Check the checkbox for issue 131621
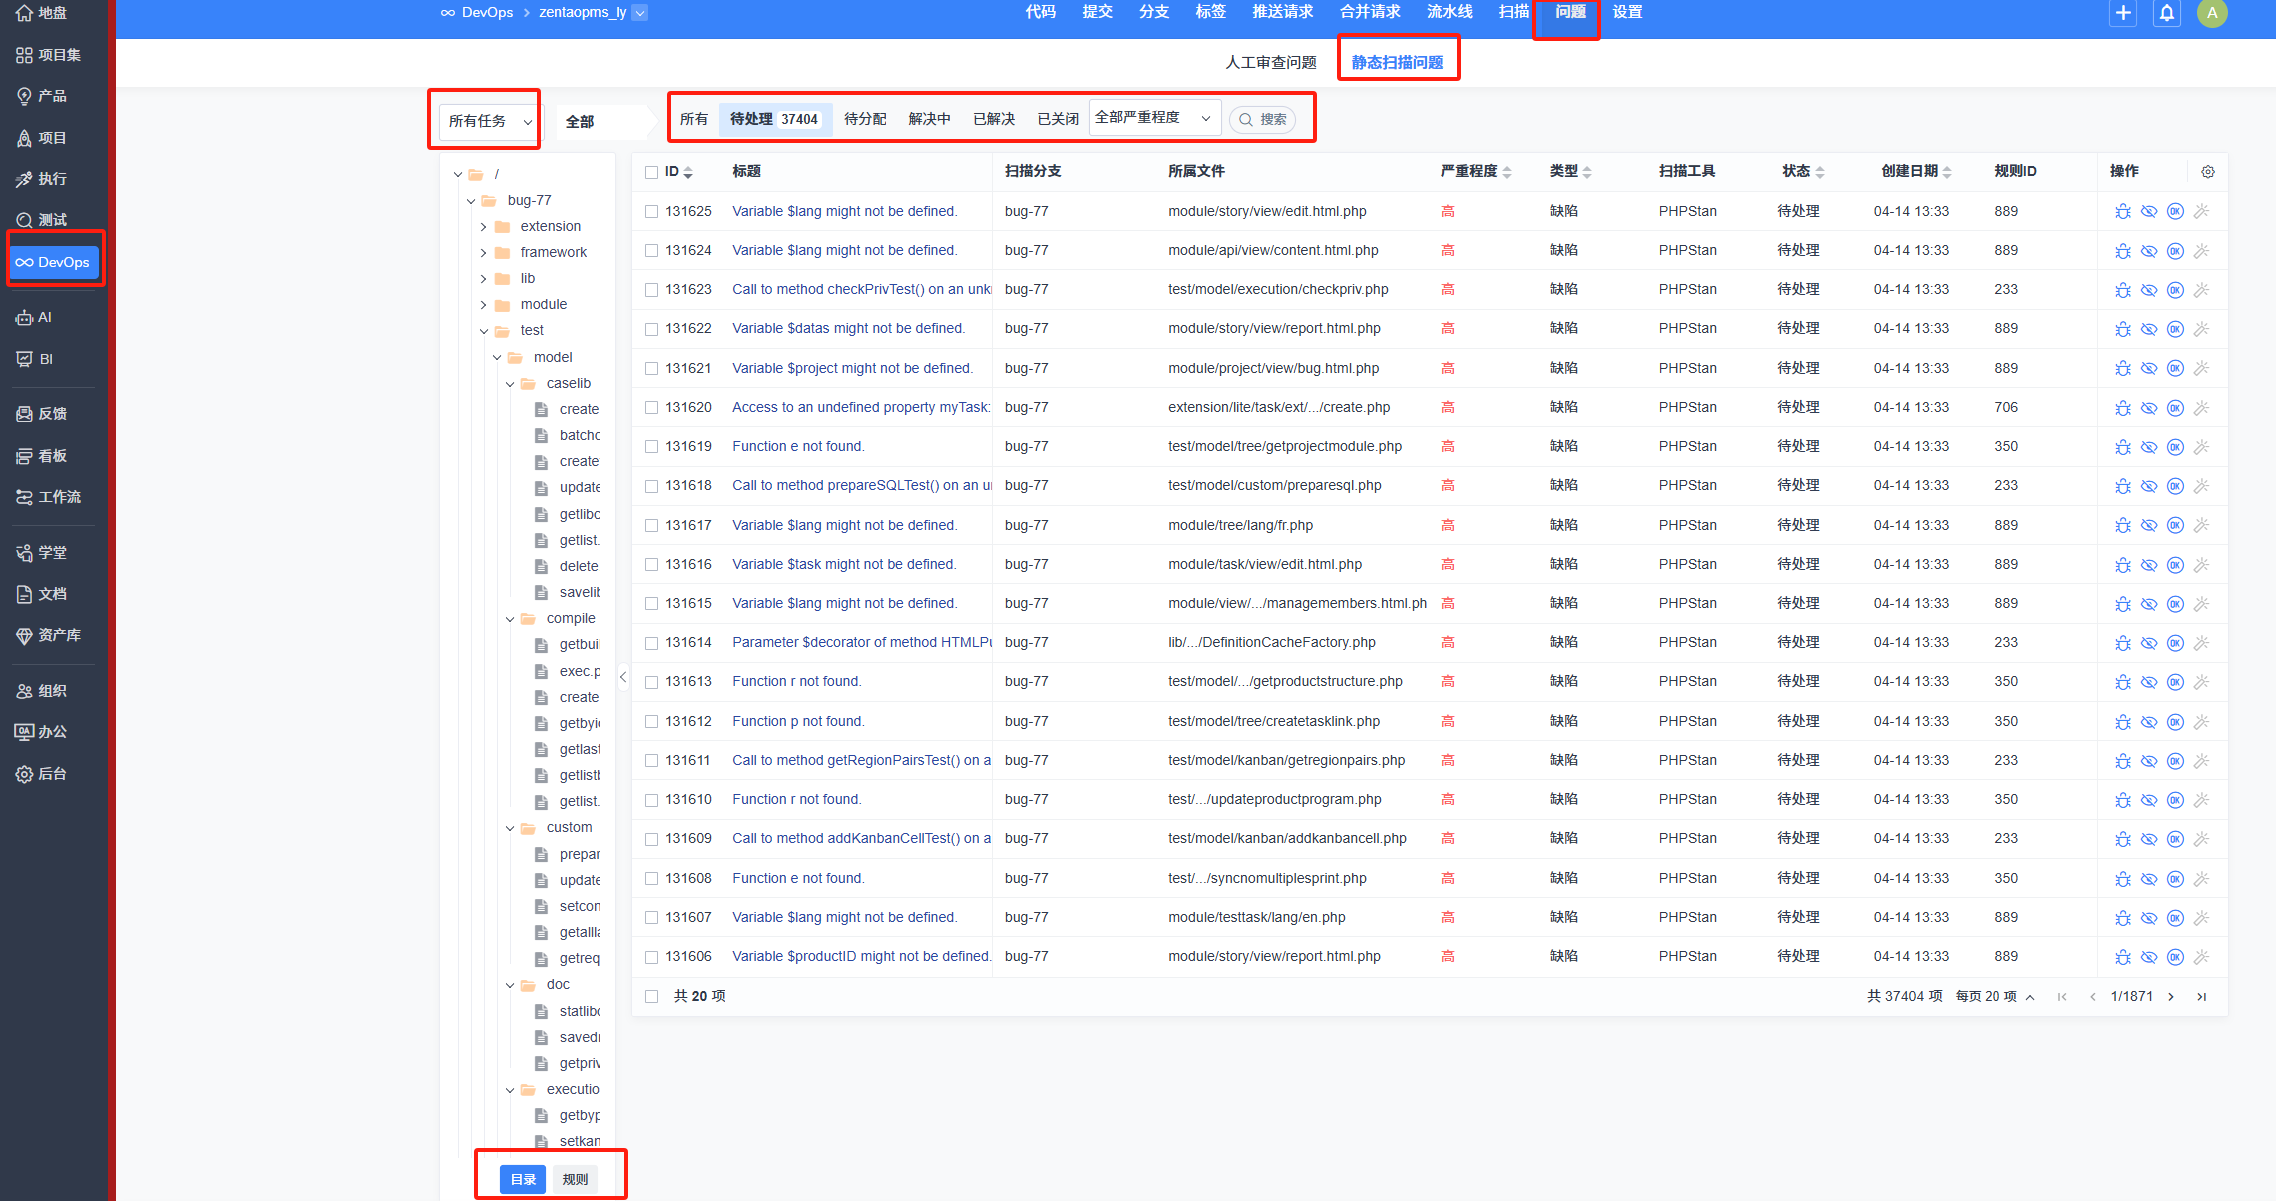The width and height of the screenshot is (2276, 1201). pos(652,369)
